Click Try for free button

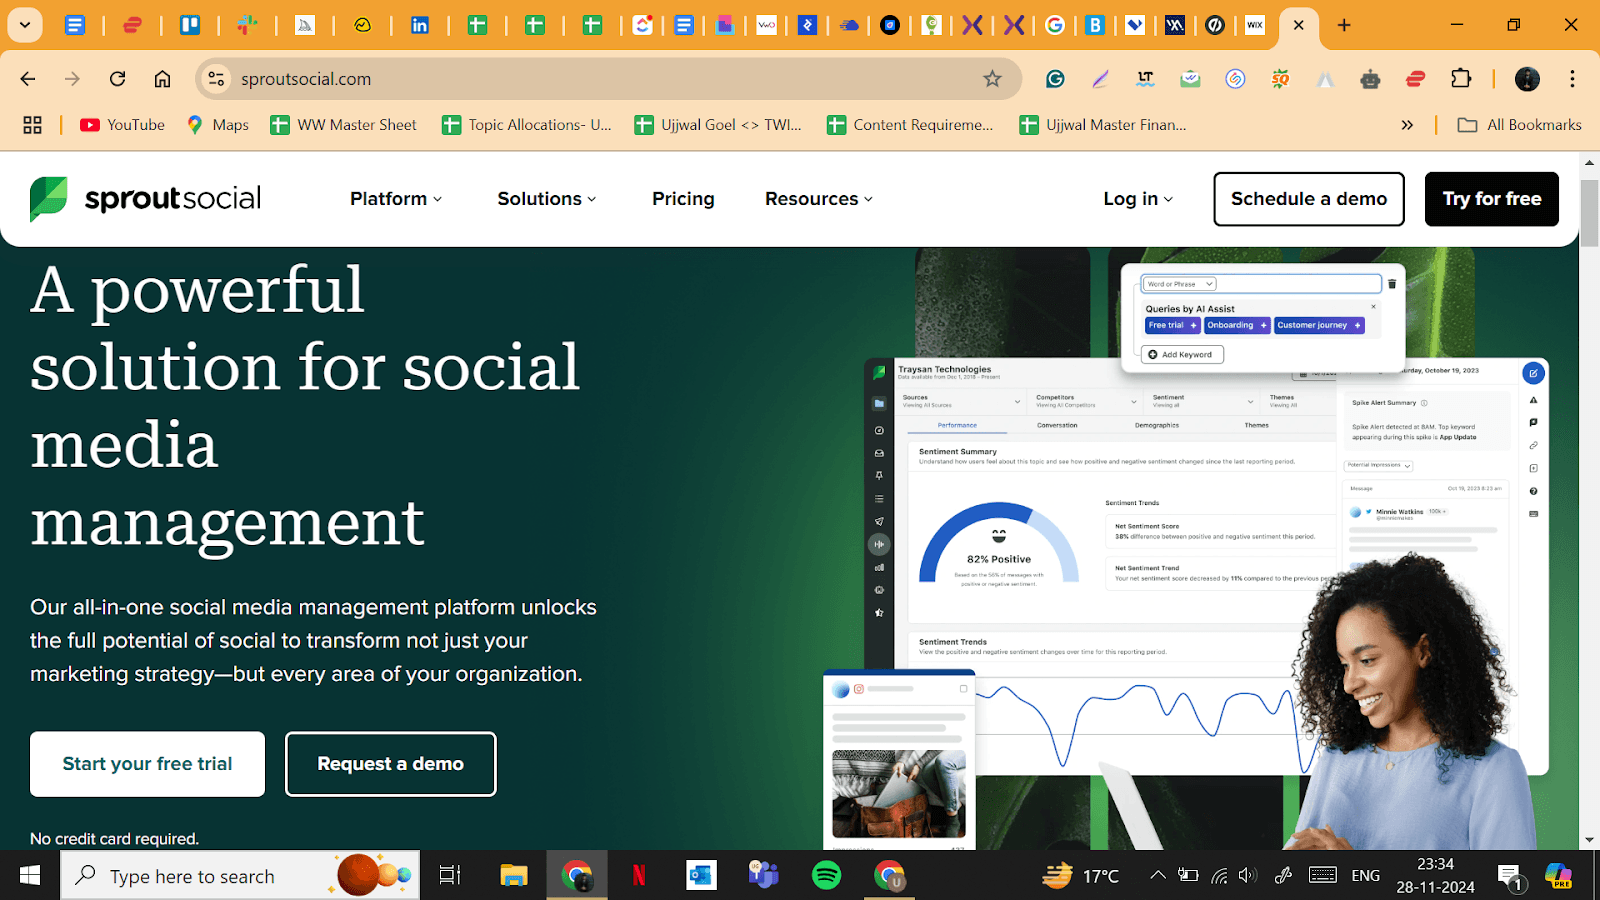pos(1492,199)
